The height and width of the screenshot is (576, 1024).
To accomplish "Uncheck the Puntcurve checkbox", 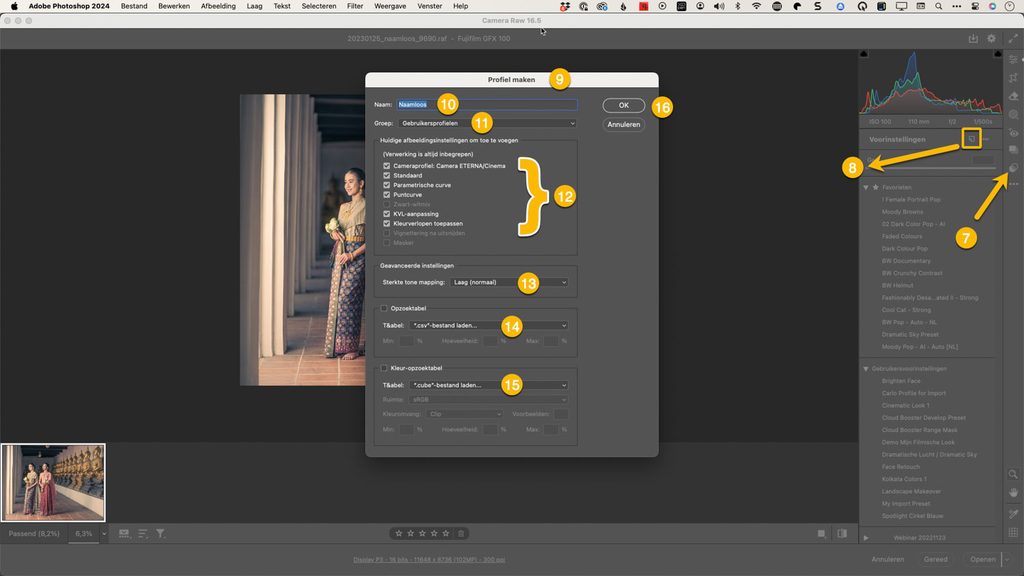I will point(387,195).
